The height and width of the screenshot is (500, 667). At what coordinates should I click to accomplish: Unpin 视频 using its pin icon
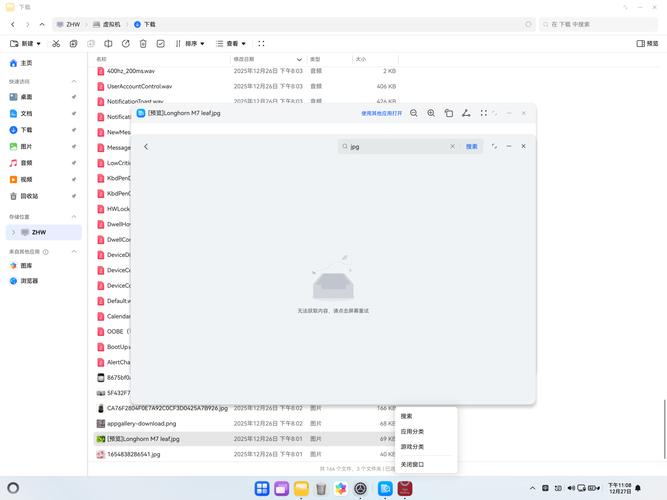pyautogui.click(x=74, y=179)
